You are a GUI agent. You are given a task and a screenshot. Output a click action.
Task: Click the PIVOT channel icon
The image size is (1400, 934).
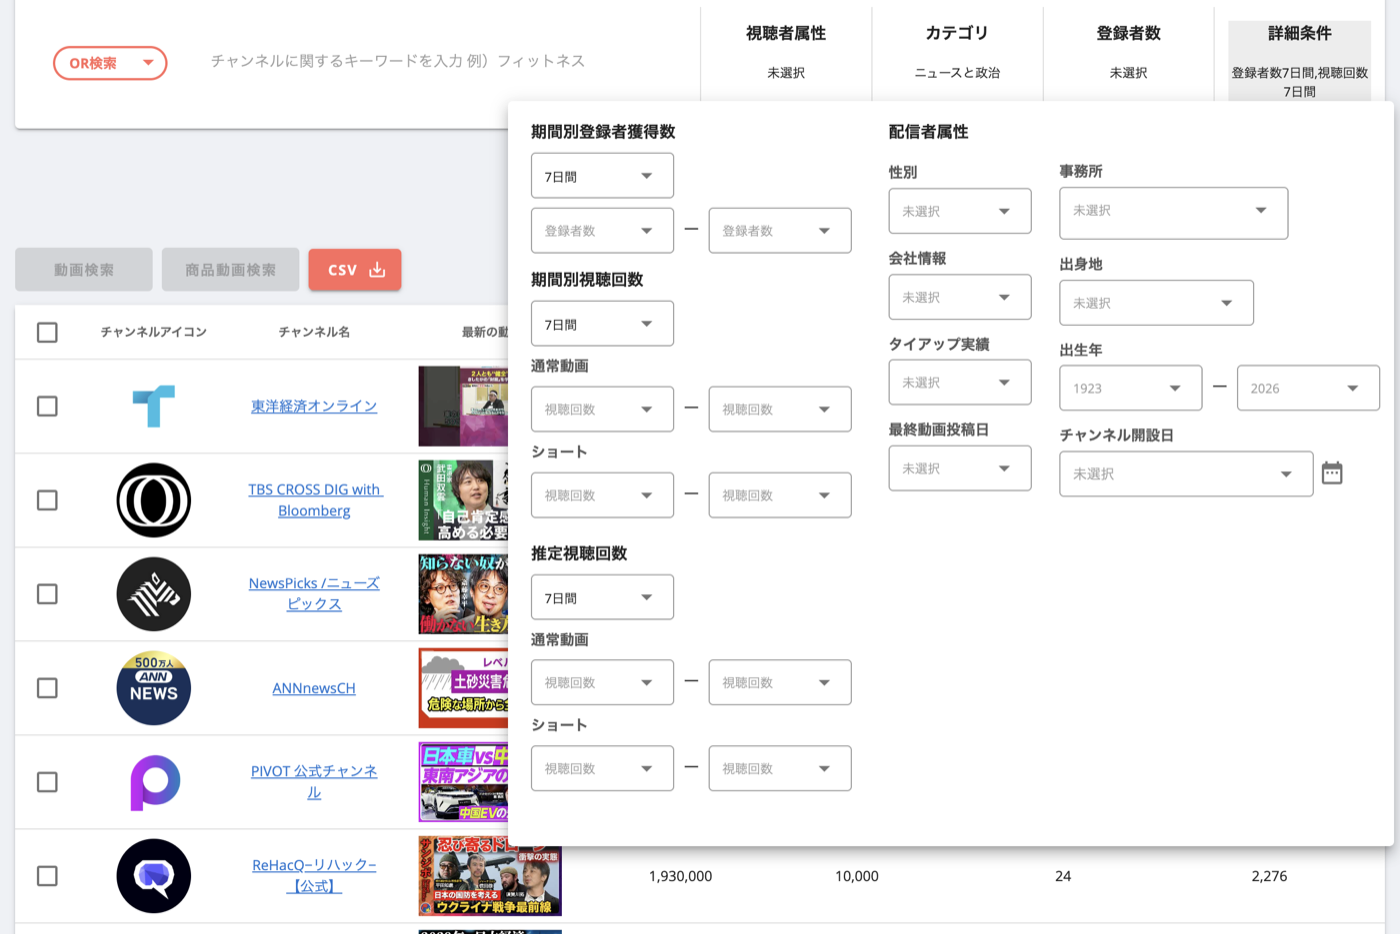coord(155,782)
